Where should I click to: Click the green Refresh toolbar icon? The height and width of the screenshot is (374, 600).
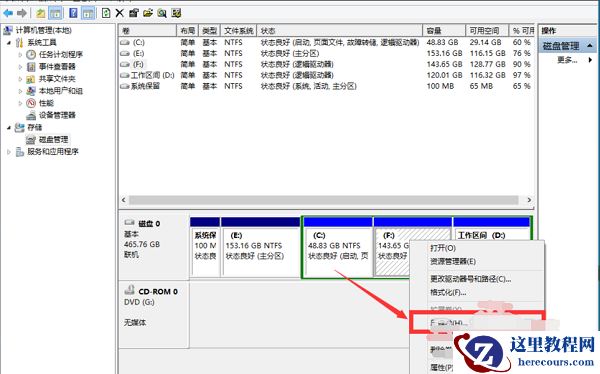click(x=106, y=13)
